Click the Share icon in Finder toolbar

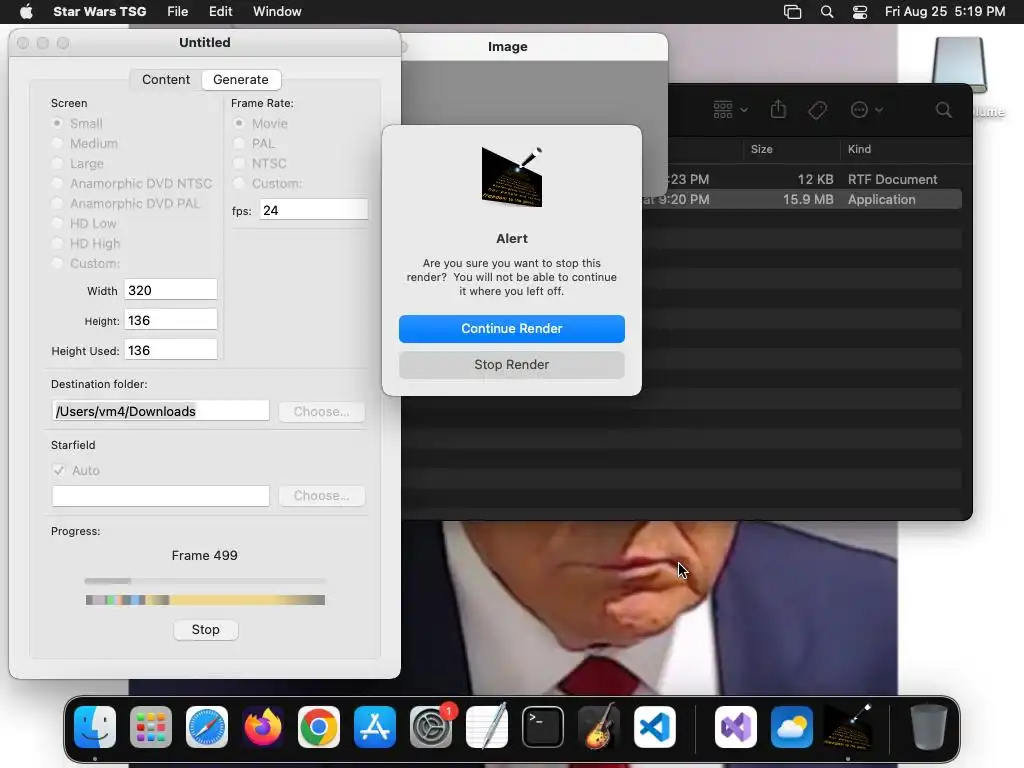(x=778, y=110)
